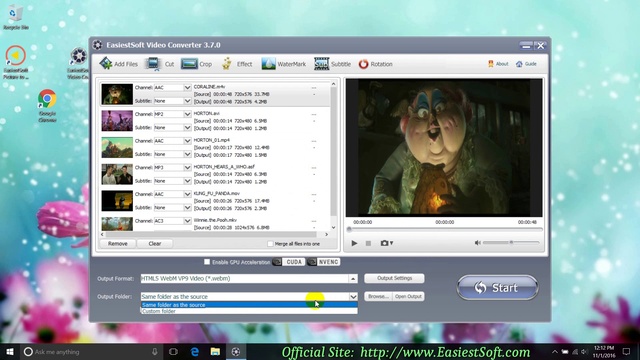
Task: Expand Channel dropdown for CORALINE.m4v
Action: tap(187, 87)
